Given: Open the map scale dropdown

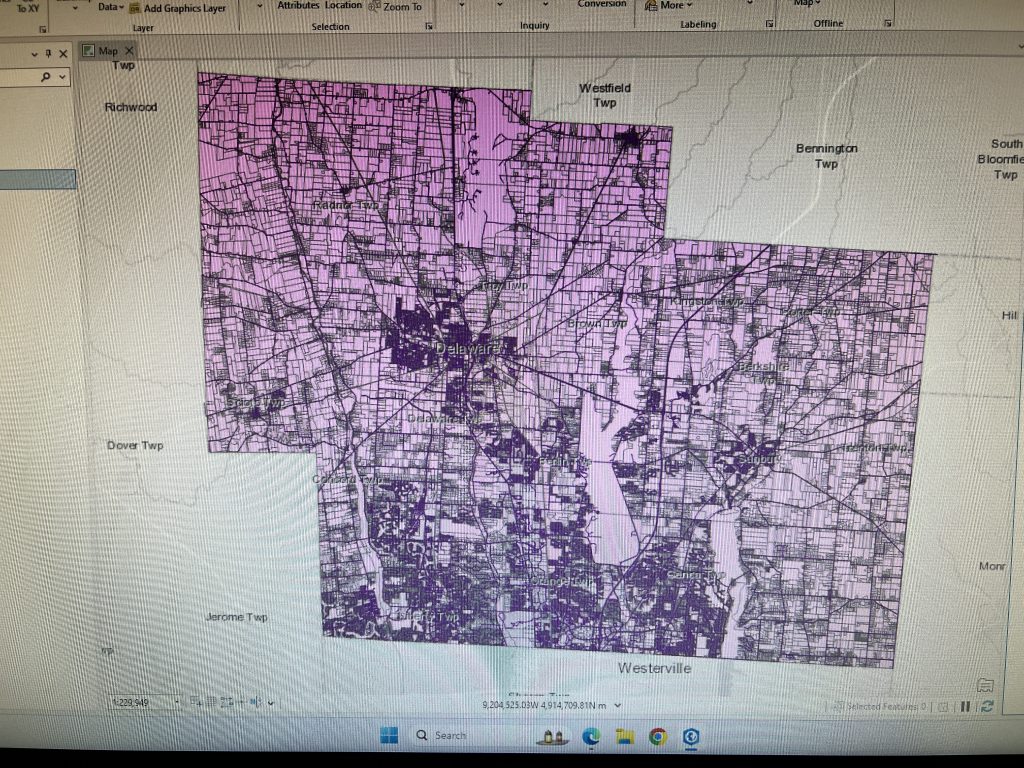Looking at the screenshot, I should pos(178,700).
